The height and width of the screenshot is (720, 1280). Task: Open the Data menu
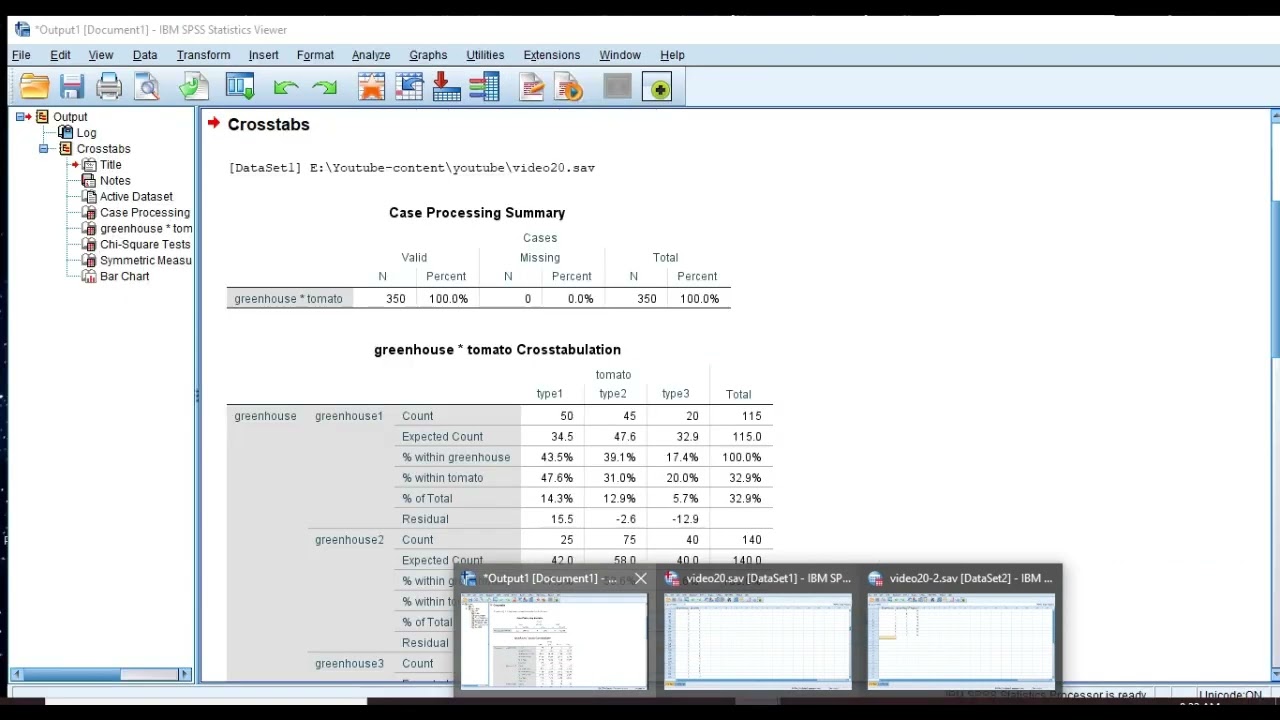[x=145, y=55]
